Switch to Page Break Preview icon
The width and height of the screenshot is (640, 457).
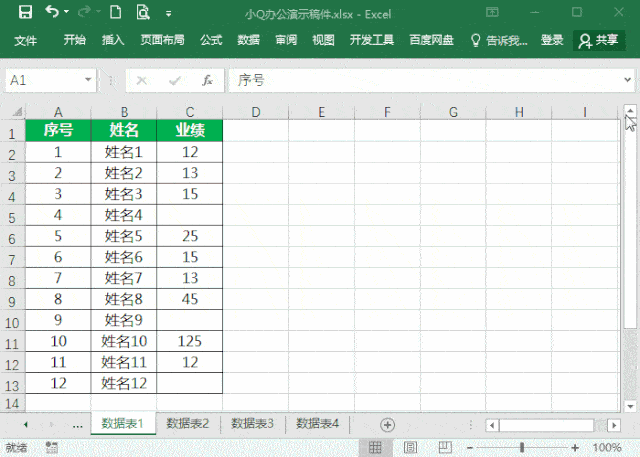pyautogui.click(x=445, y=448)
